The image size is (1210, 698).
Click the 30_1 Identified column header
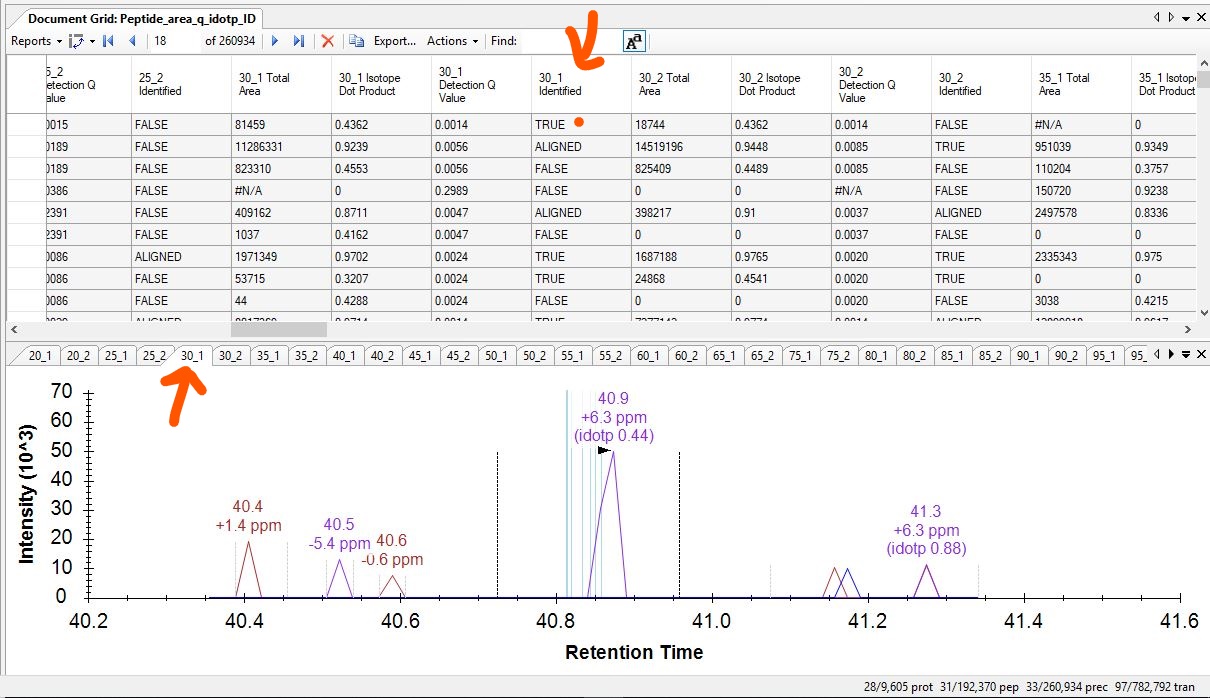(580, 84)
